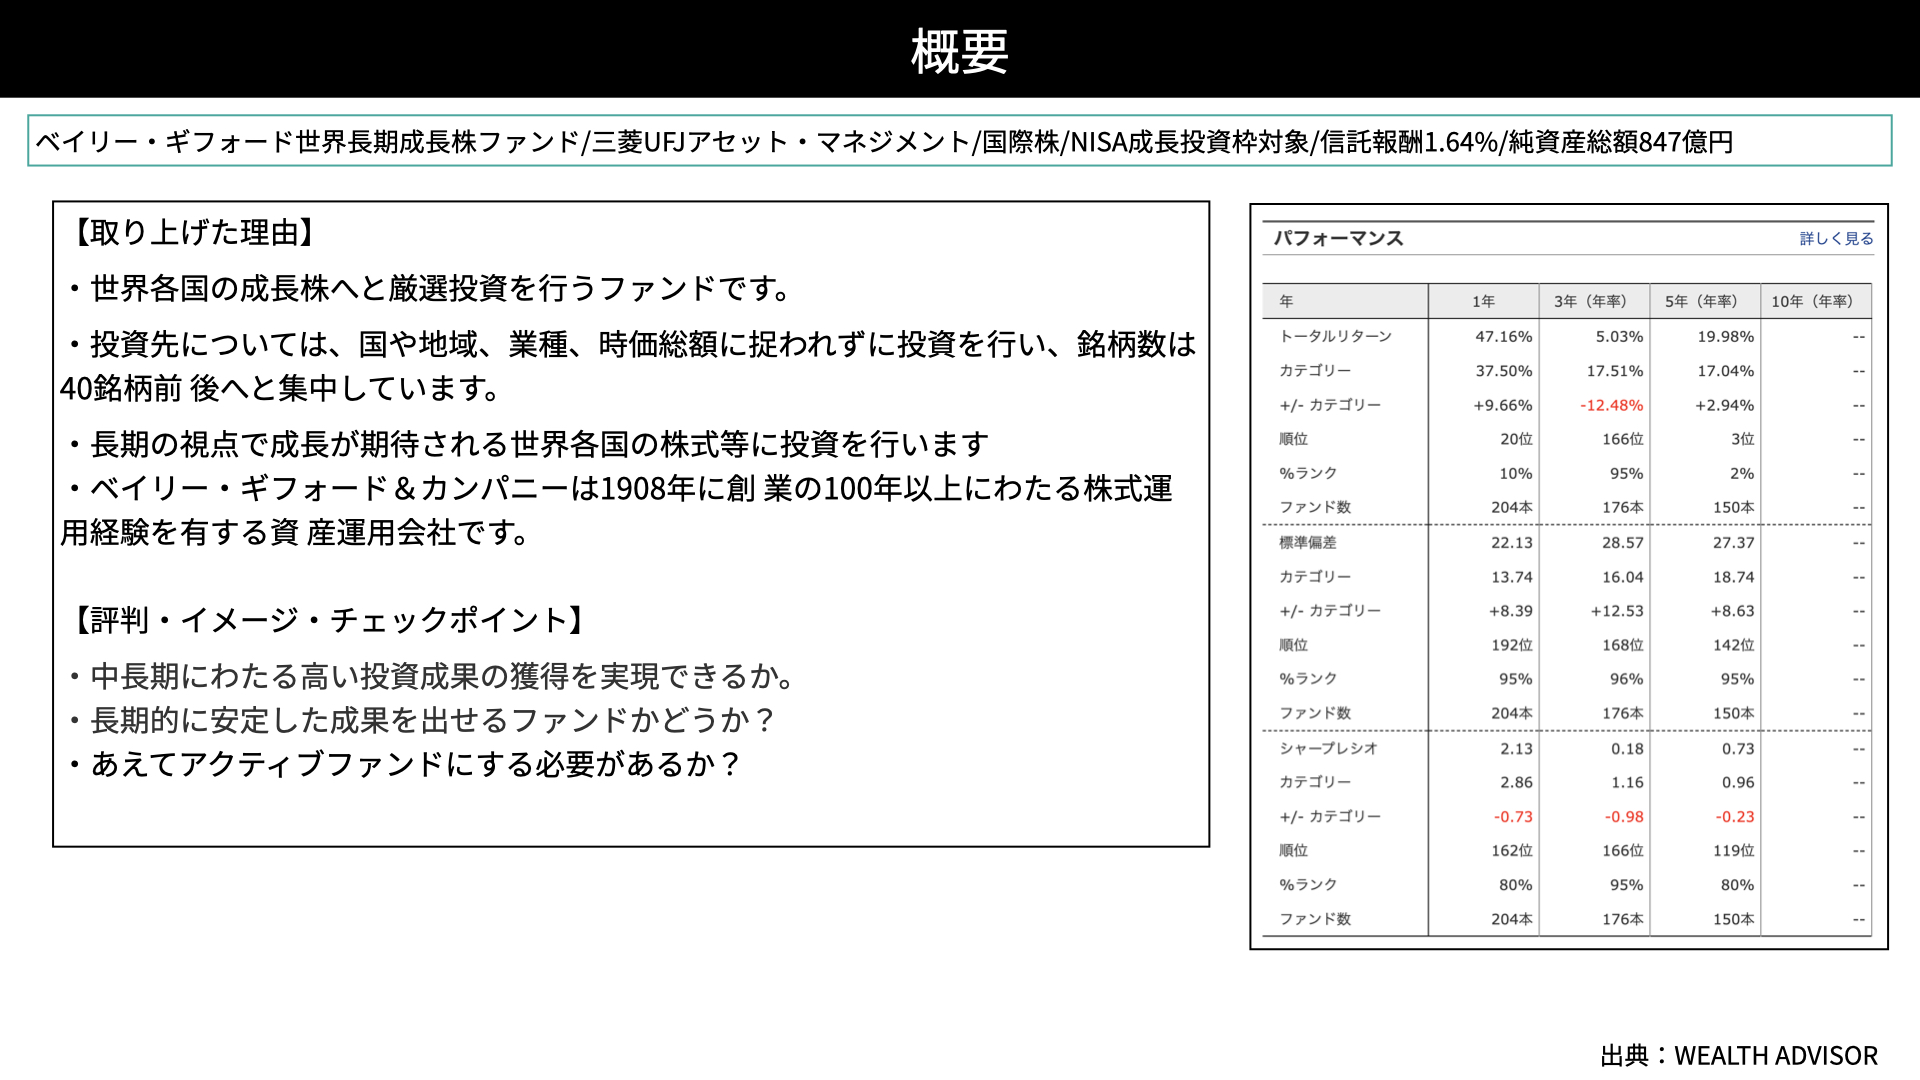Click the bullet about 世界各国の成長株へと厳選投資
This screenshot has height=1080, width=1920.
pyautogui.click(x=430, y=288)
